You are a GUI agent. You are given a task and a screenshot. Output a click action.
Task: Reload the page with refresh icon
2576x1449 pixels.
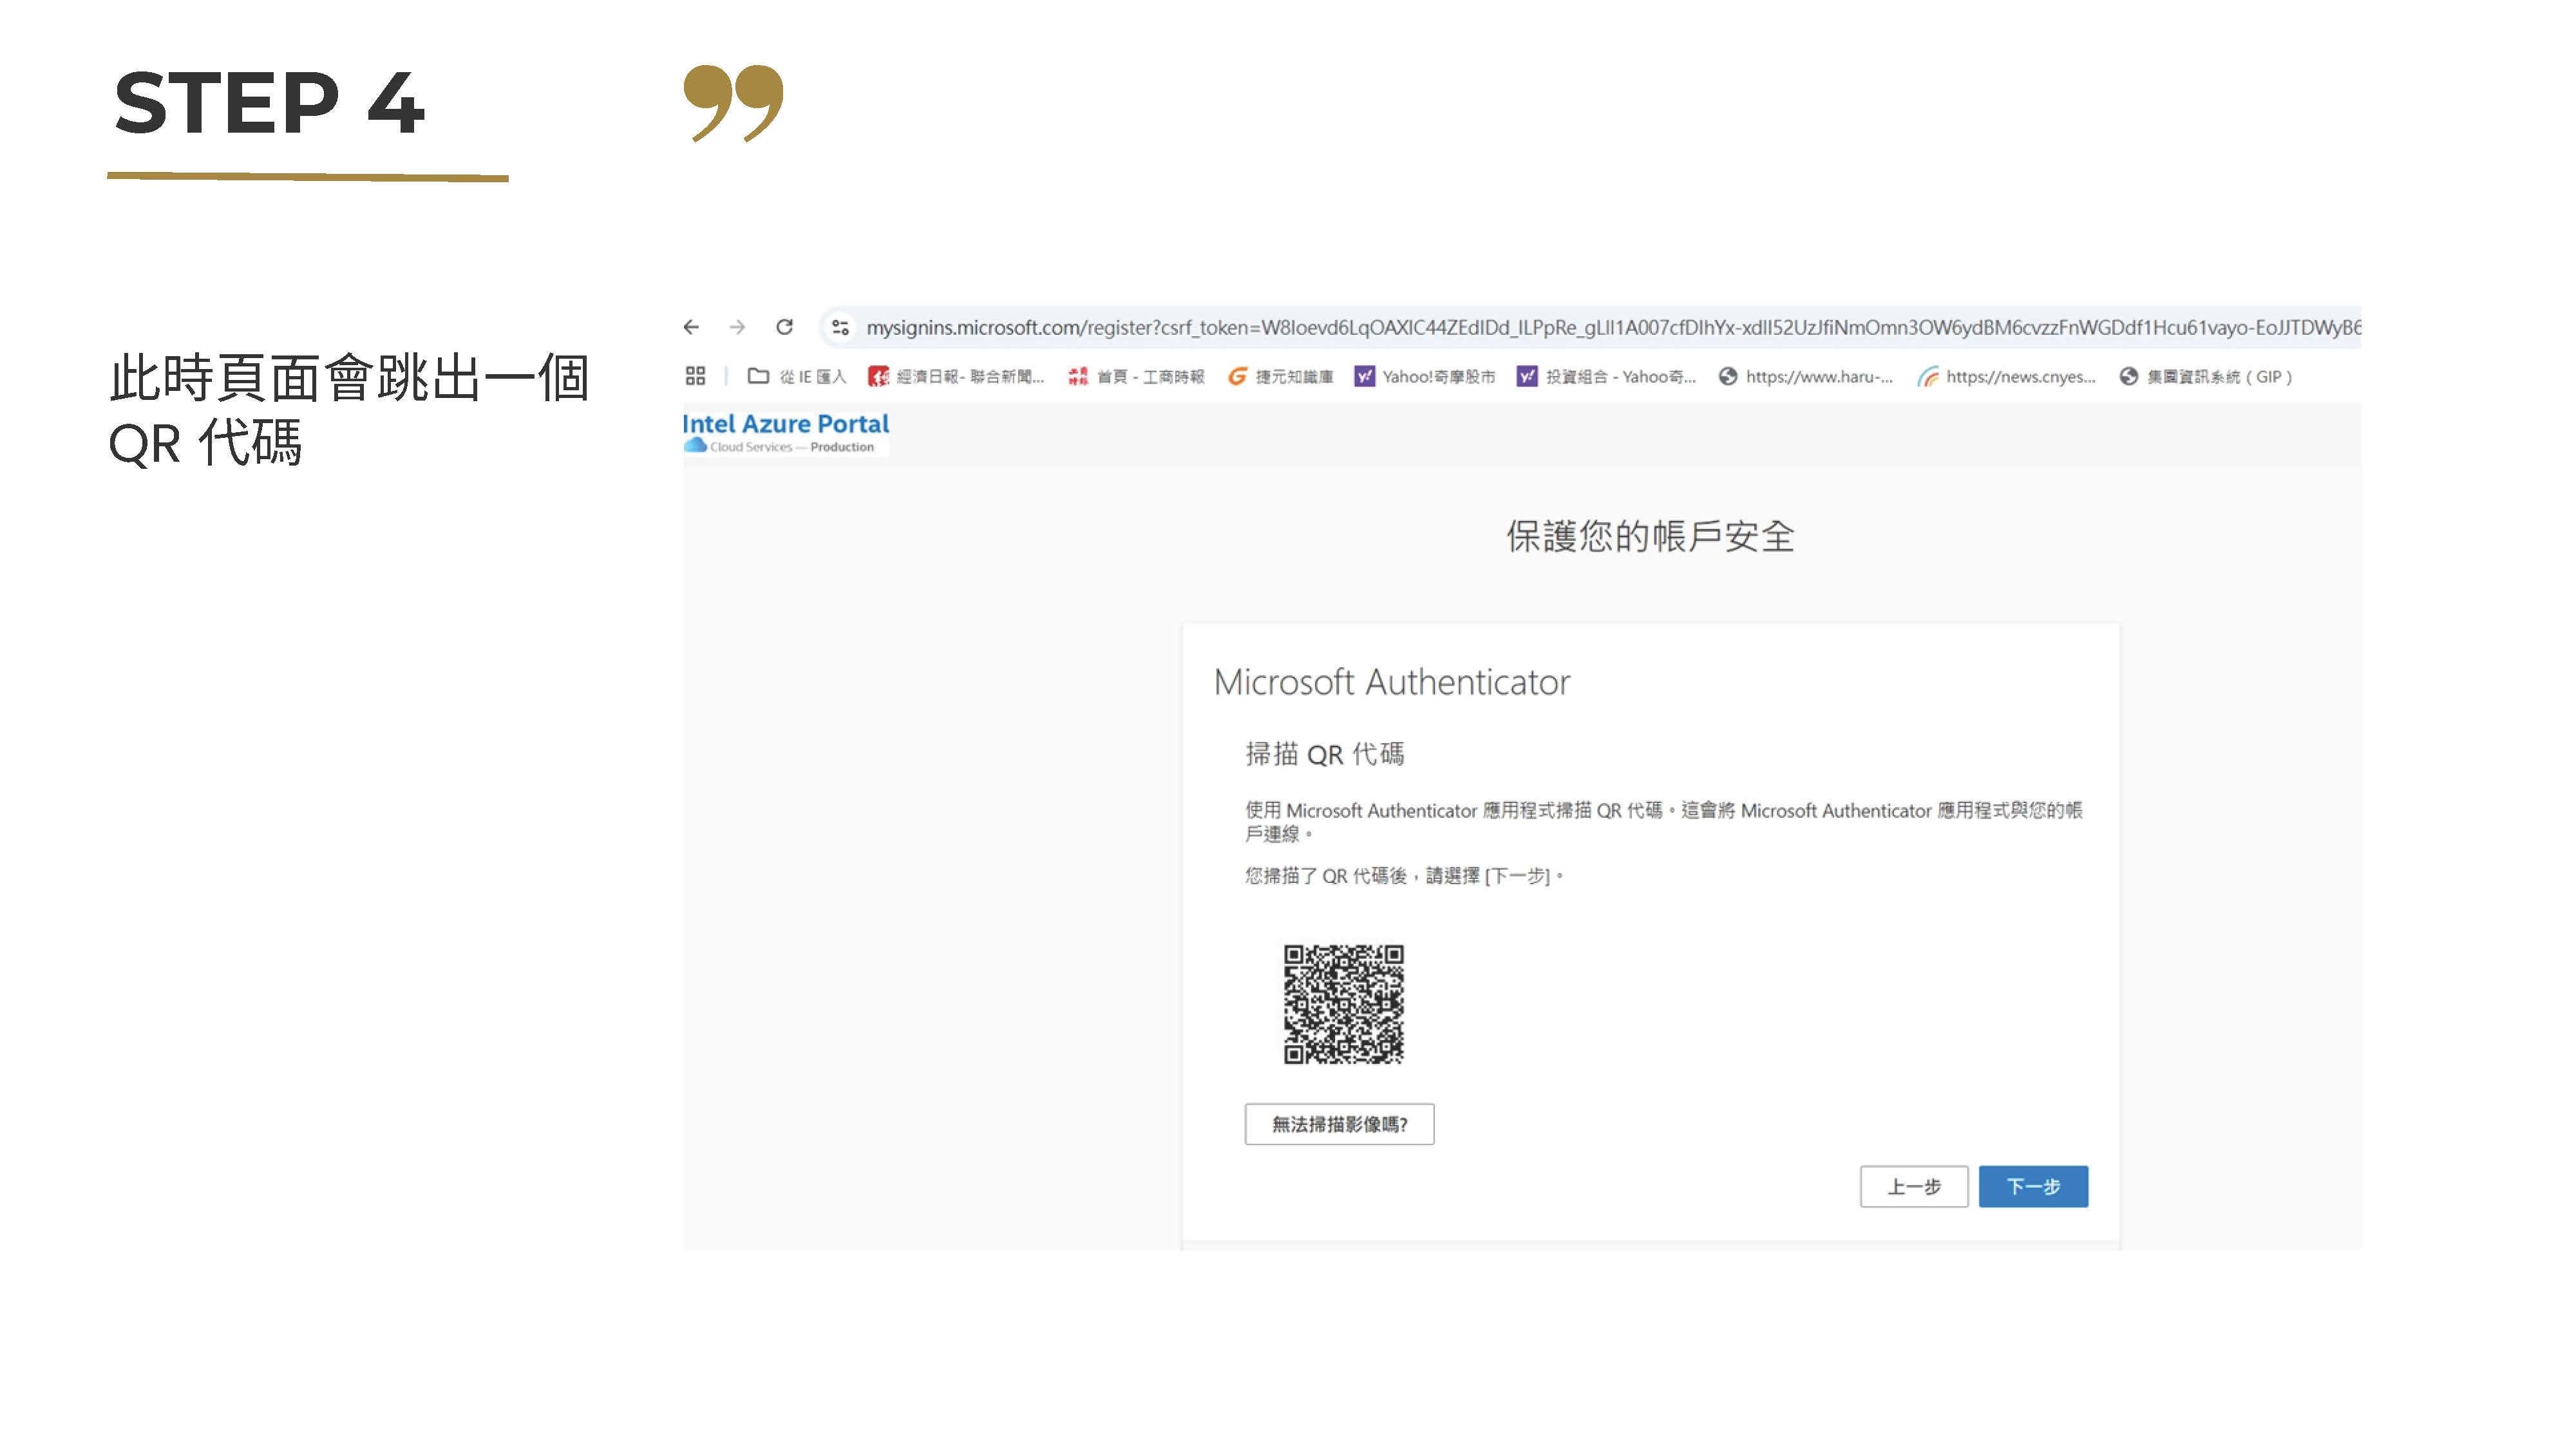click(x=785, y=327)
